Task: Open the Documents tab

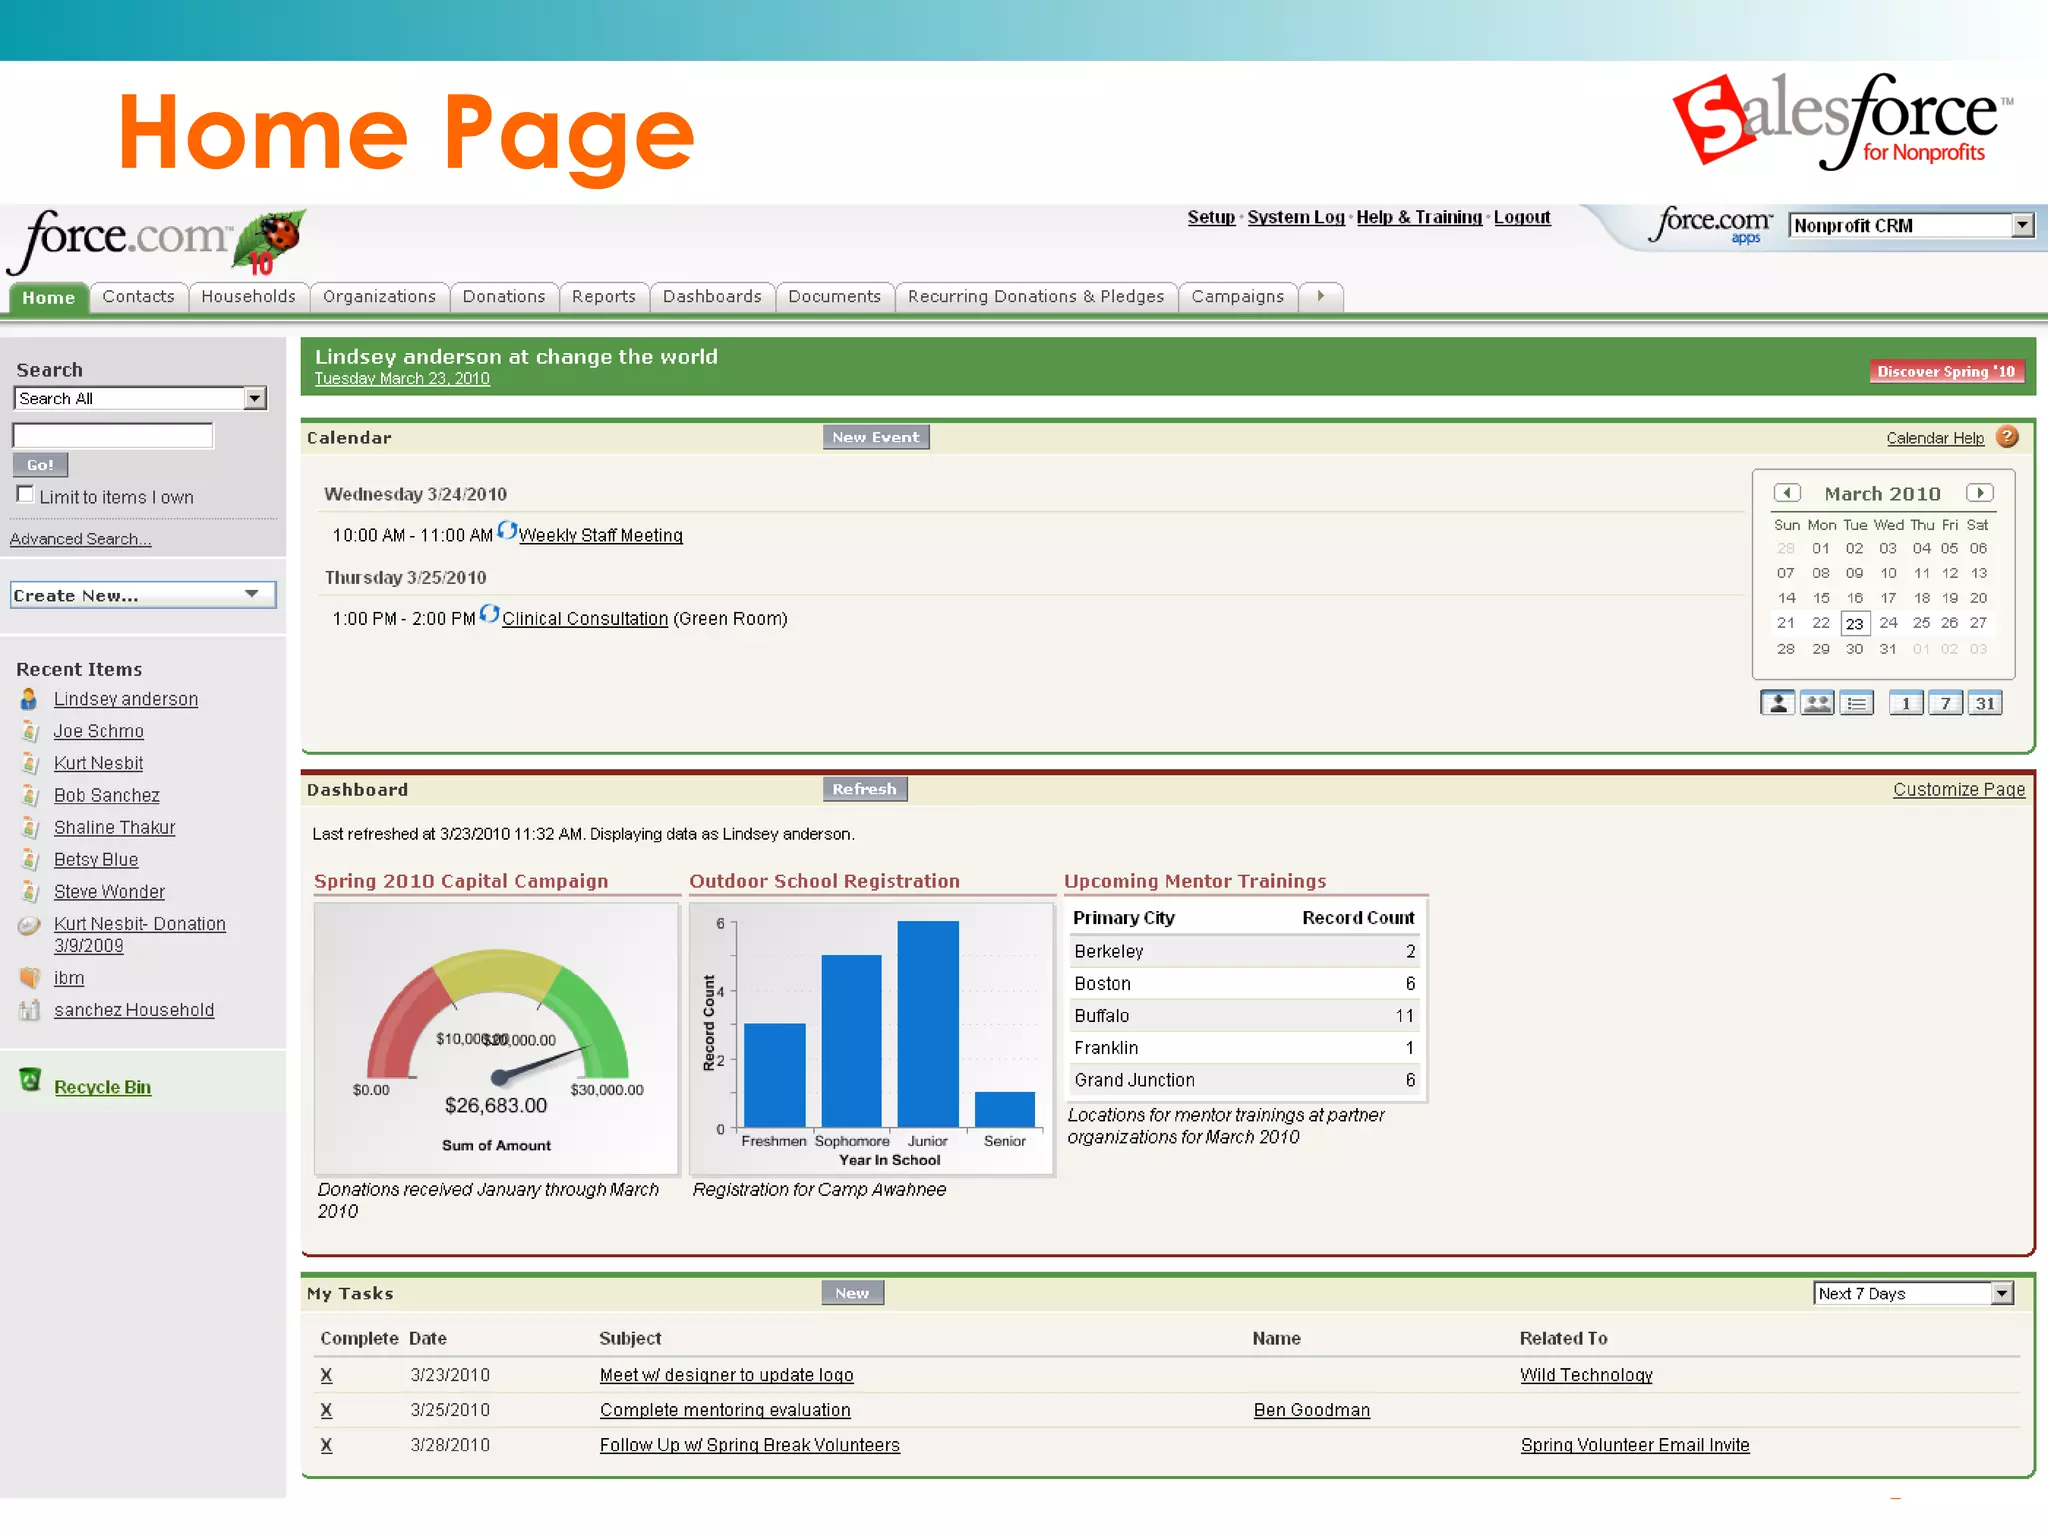Action: point(834,296)
